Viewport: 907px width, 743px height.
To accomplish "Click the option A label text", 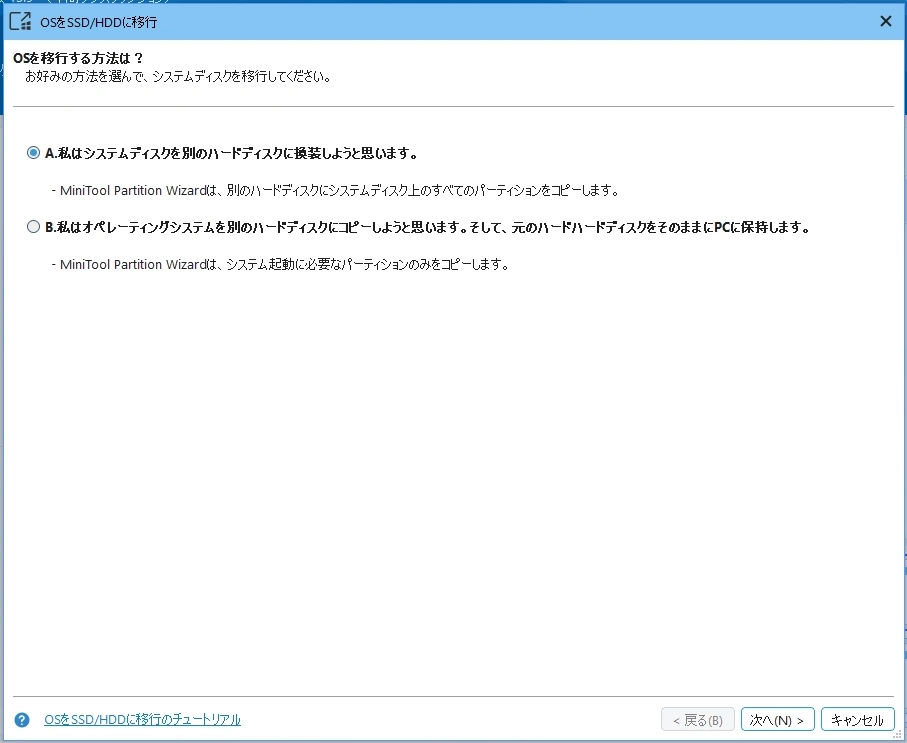I will click(231, 153).
